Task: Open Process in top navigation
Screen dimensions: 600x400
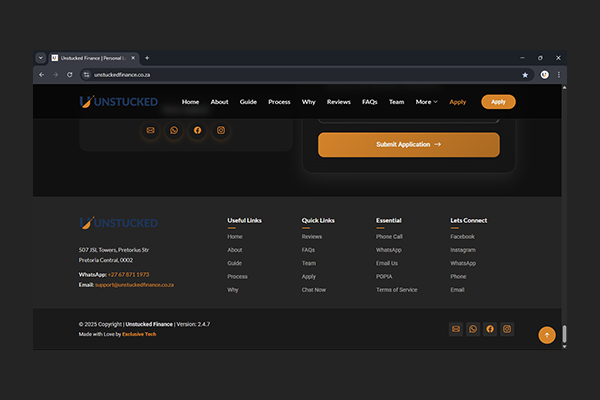Action: (x=279, y=102)
